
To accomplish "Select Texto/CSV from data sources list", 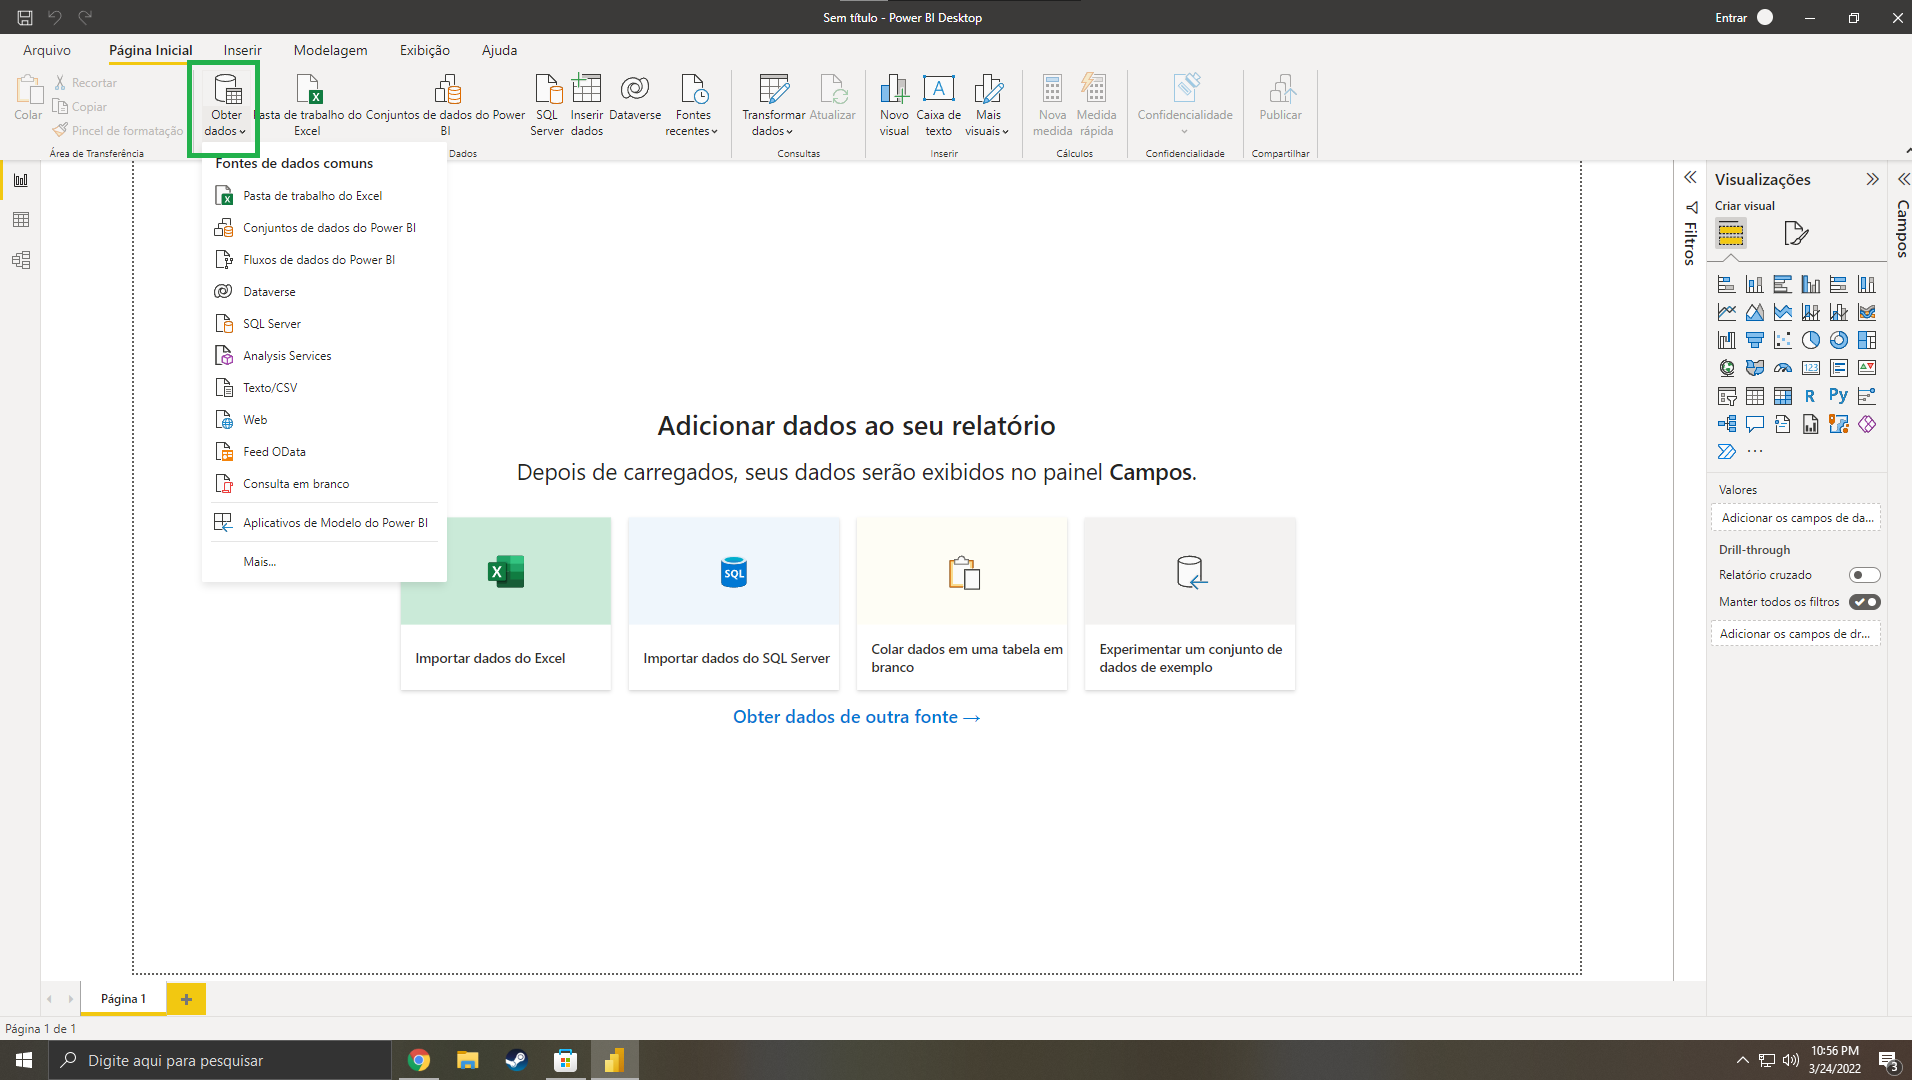I will pos(324,388).
